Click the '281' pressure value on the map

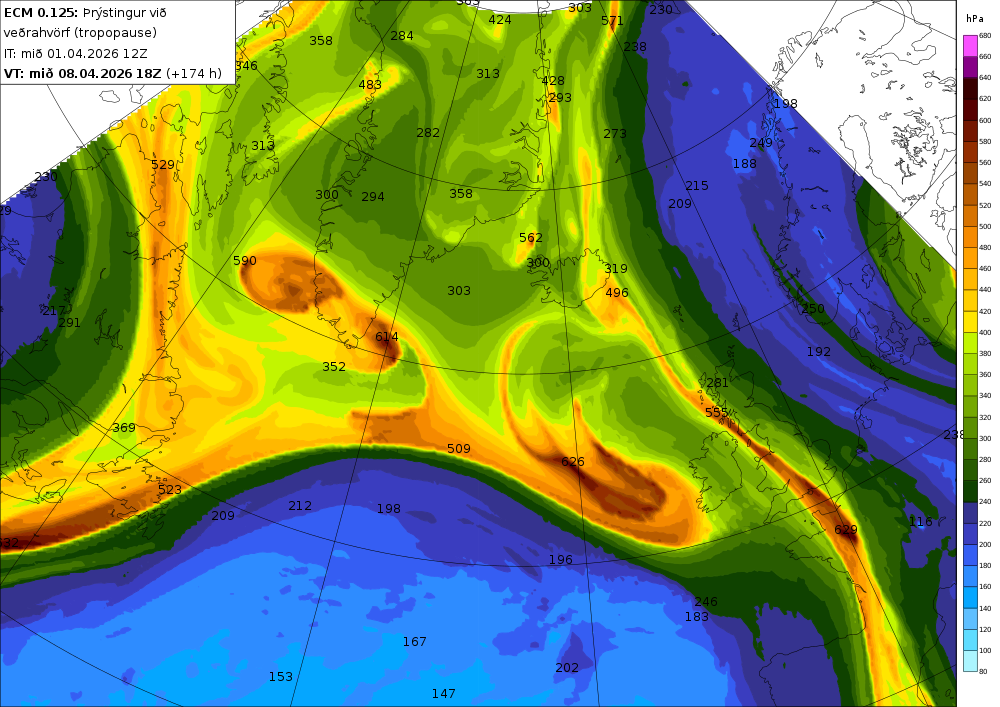(717, 383)
